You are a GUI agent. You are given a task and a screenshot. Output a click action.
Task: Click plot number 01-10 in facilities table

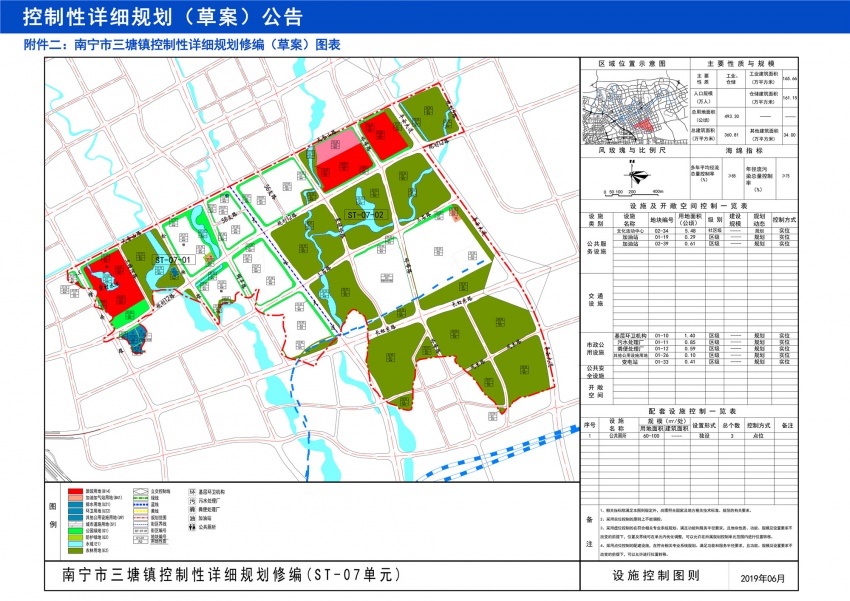tap(661, 336)
